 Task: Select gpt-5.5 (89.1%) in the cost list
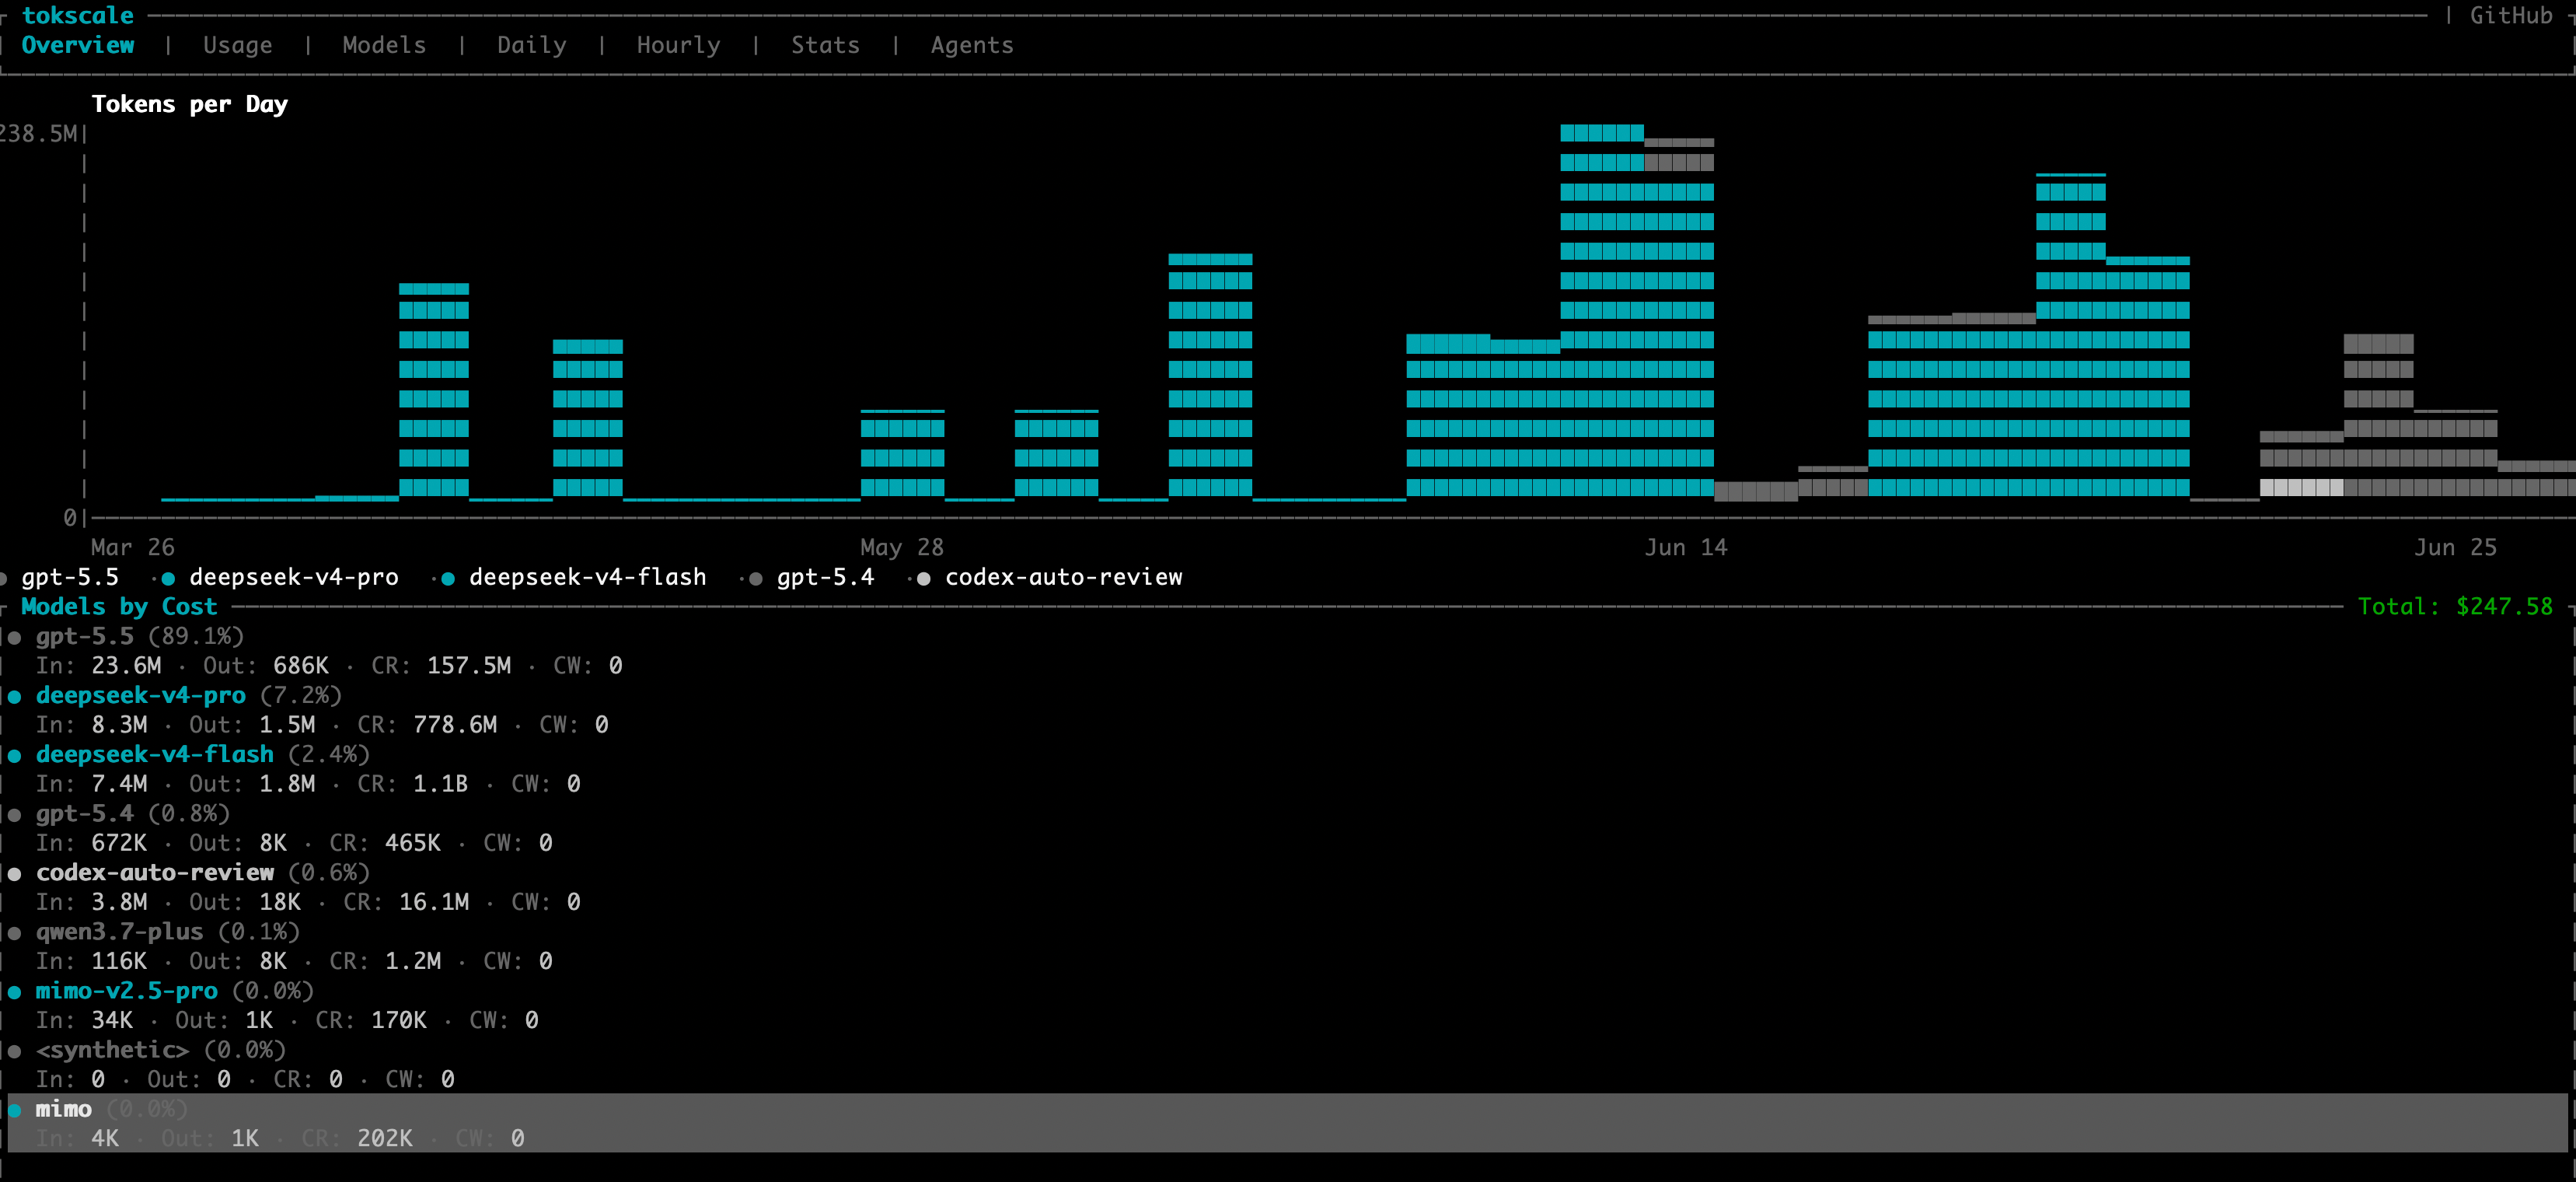140,636
